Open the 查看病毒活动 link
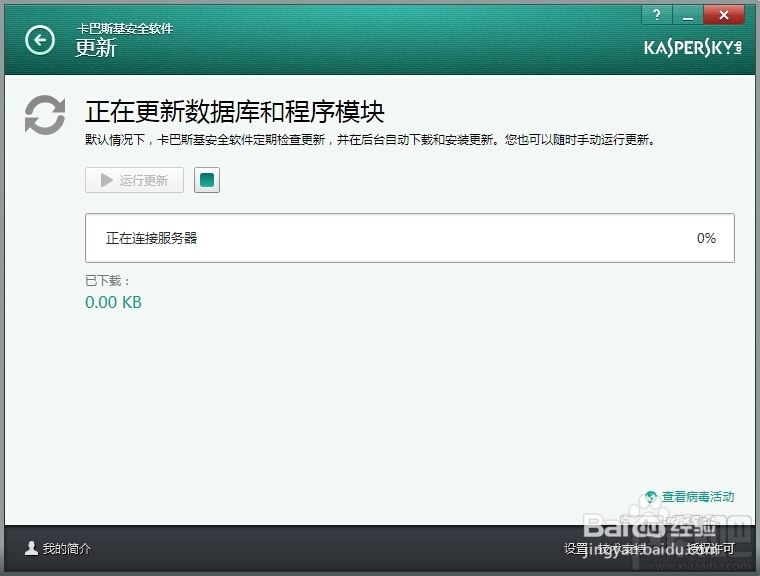 click(698, 496)
